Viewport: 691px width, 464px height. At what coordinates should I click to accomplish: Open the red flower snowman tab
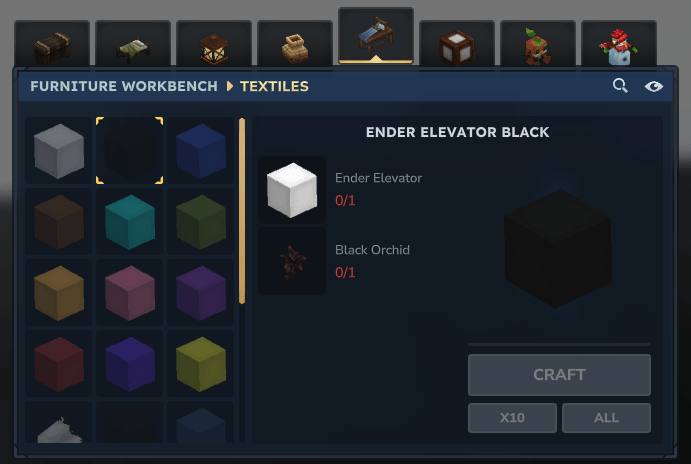619,44
